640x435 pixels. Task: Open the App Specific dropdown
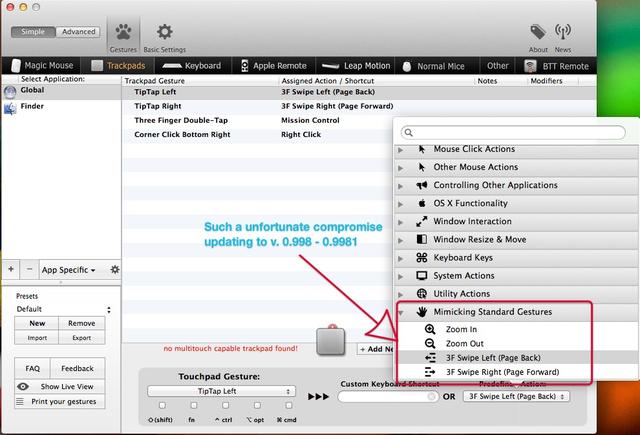[x=68, y=270]
